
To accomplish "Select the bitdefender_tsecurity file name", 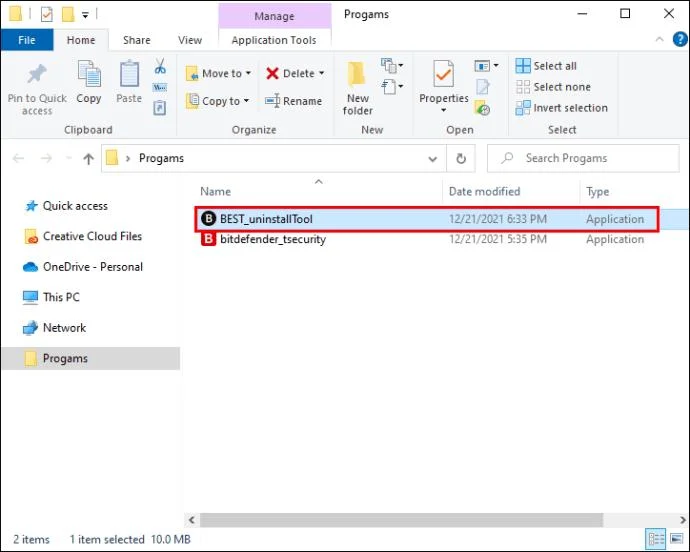I will point(273,239).
